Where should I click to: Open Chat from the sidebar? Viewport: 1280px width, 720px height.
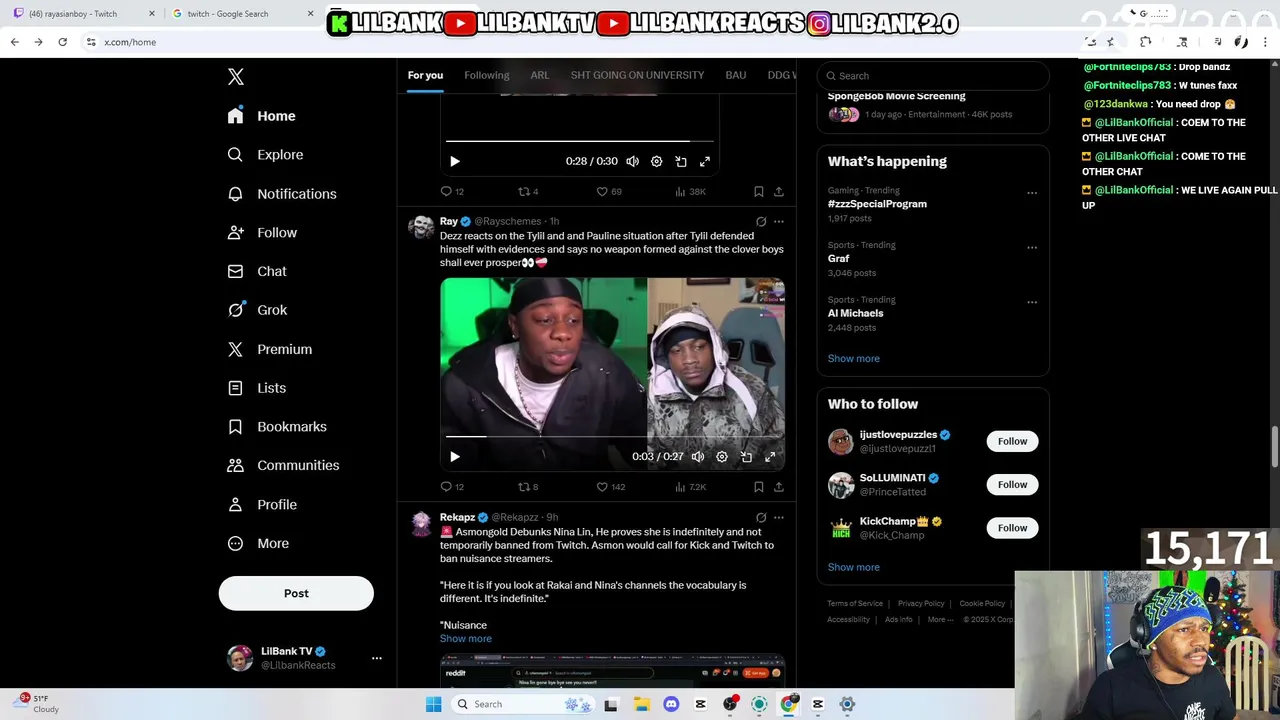point(257,271)
